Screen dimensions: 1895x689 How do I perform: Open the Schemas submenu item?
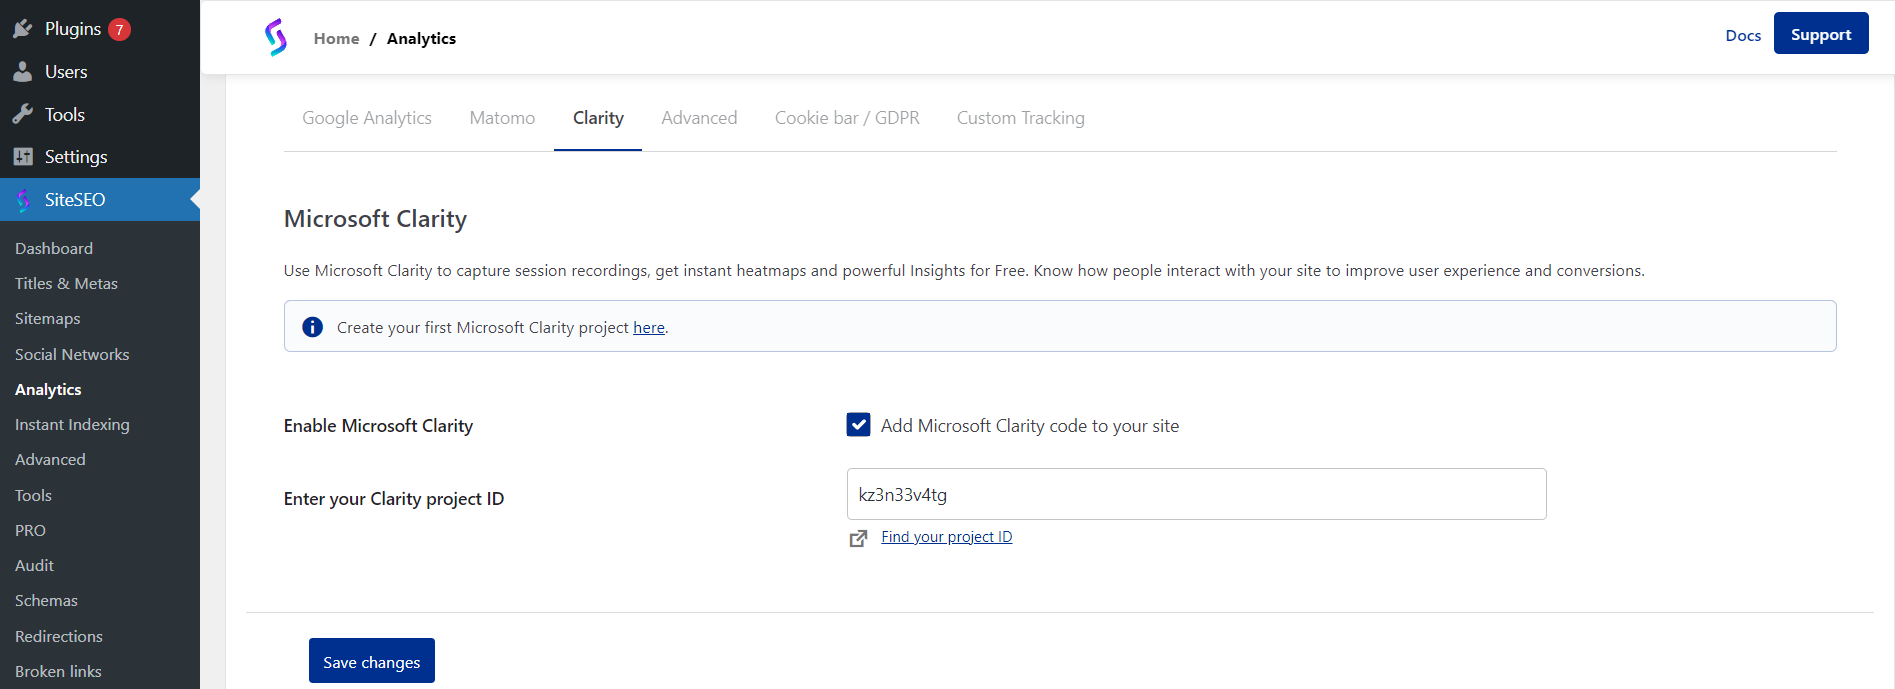(46, 600)
